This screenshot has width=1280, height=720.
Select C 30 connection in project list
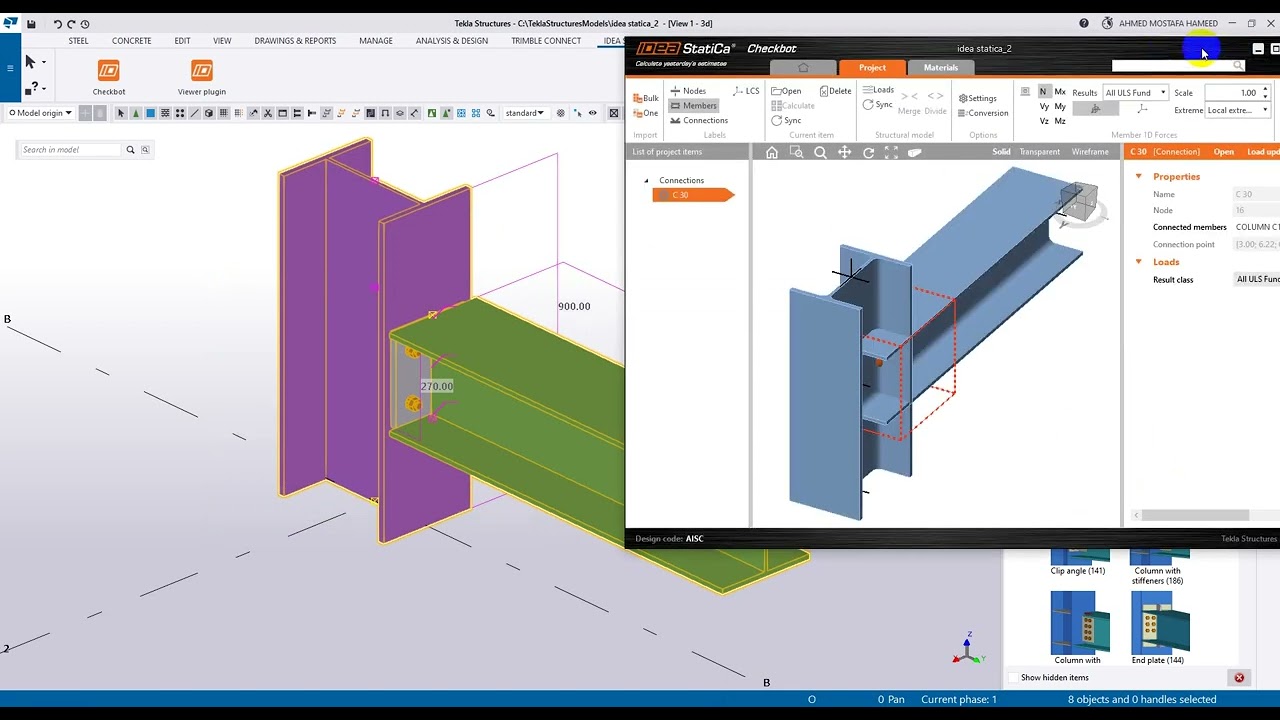pos(693,195)
